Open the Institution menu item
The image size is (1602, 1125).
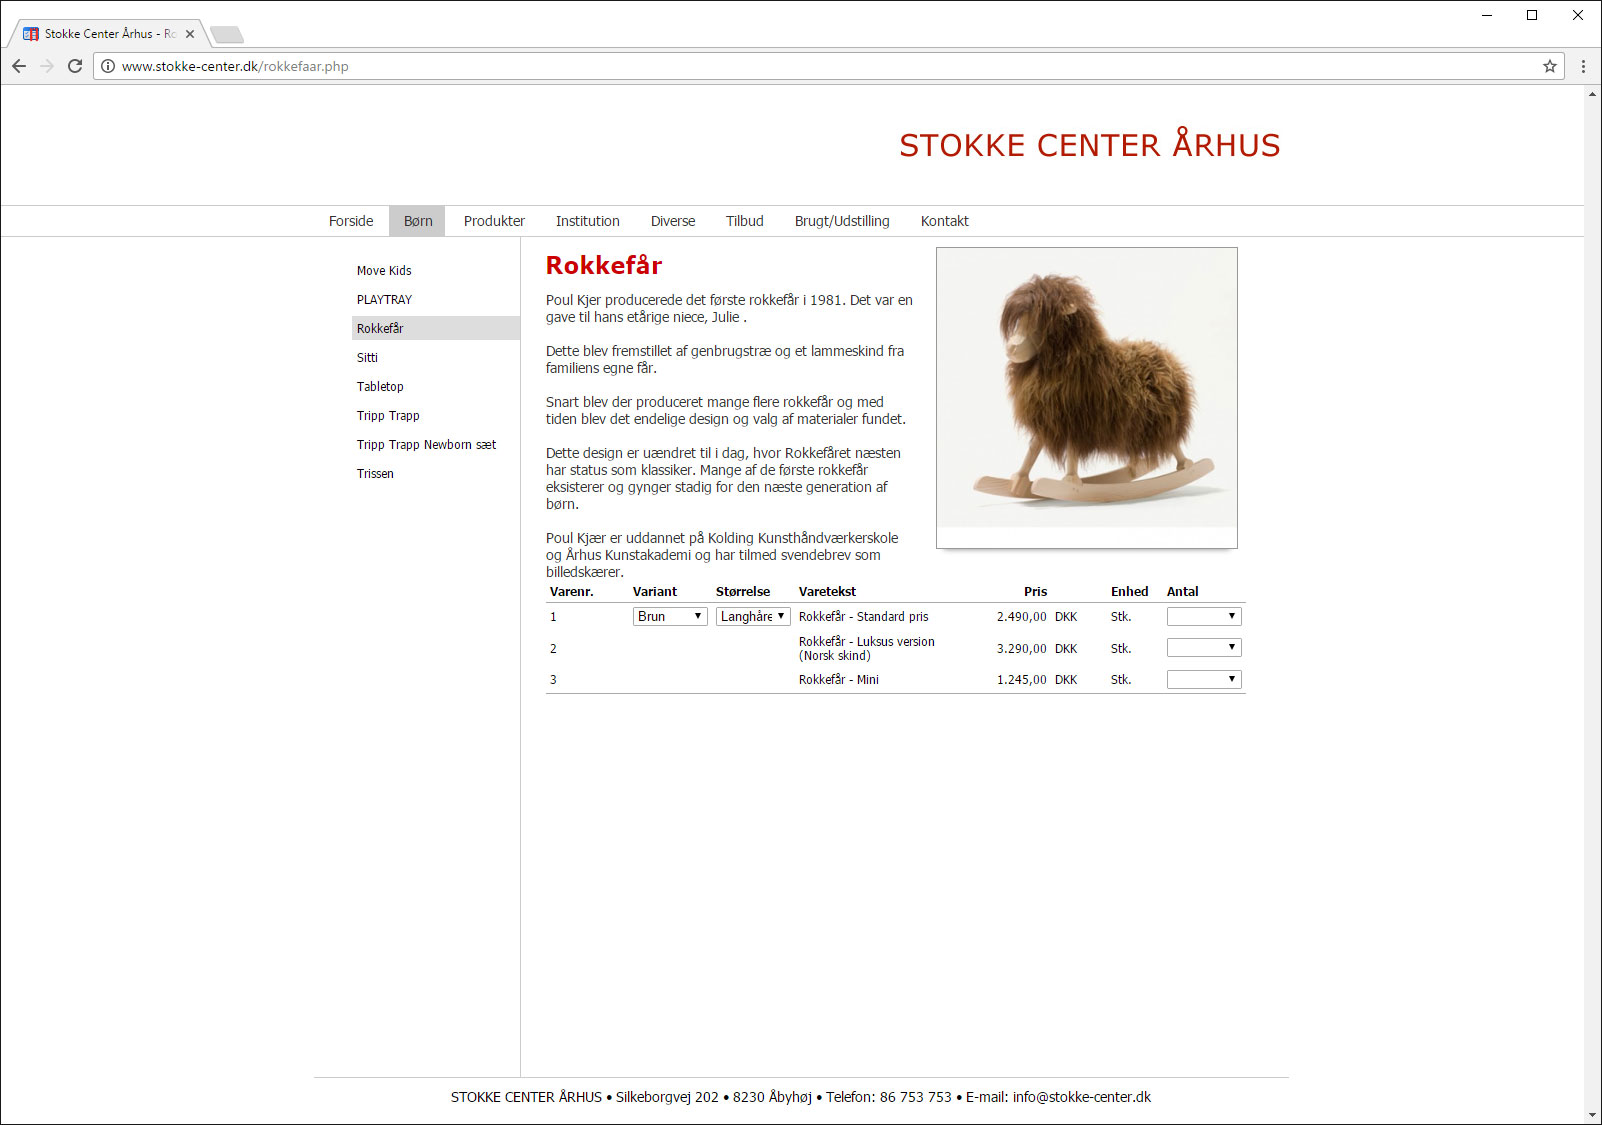588,221
